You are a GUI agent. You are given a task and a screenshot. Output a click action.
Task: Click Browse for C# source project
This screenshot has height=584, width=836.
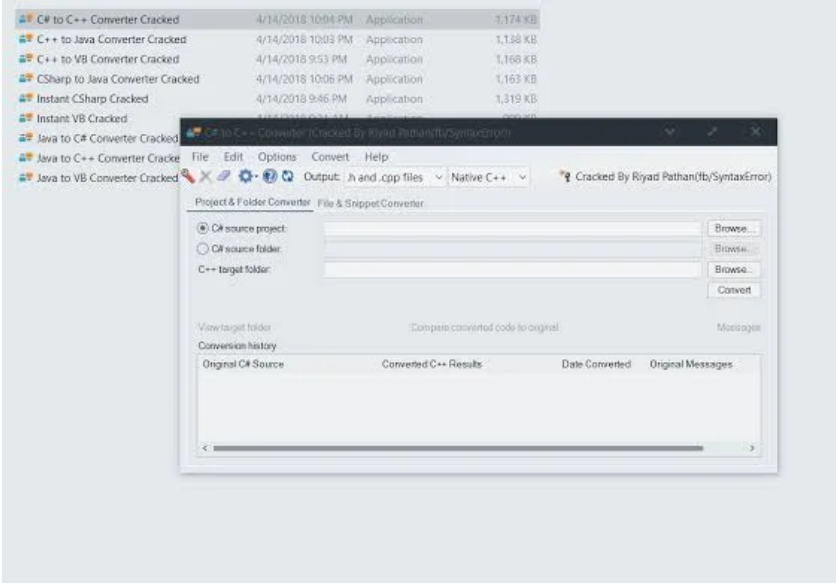734,228
